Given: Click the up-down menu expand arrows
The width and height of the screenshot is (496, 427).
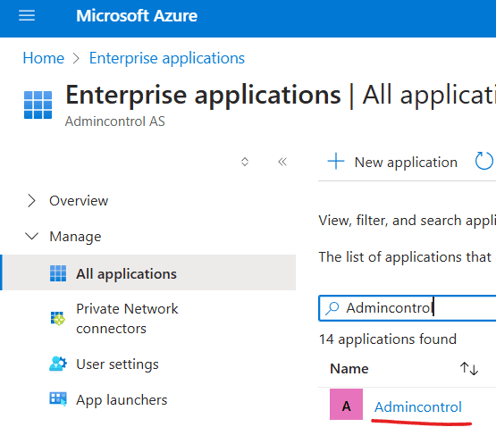Looking at the screenshot, I should click(245, 162).
